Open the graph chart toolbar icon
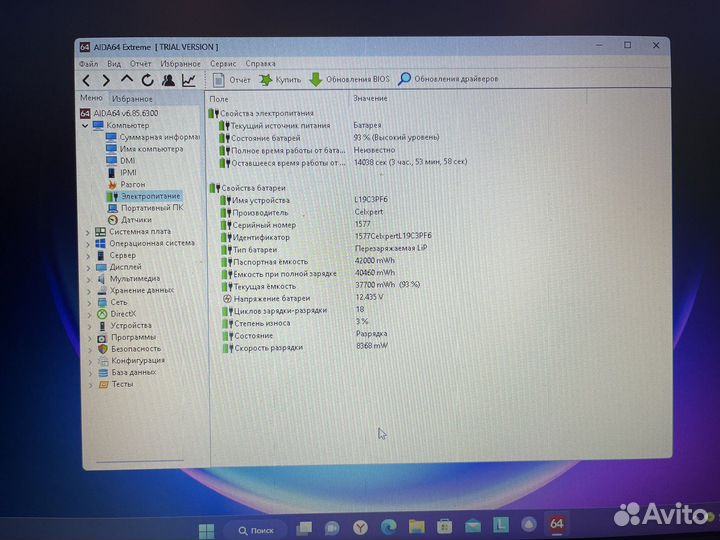 point(189,80)
